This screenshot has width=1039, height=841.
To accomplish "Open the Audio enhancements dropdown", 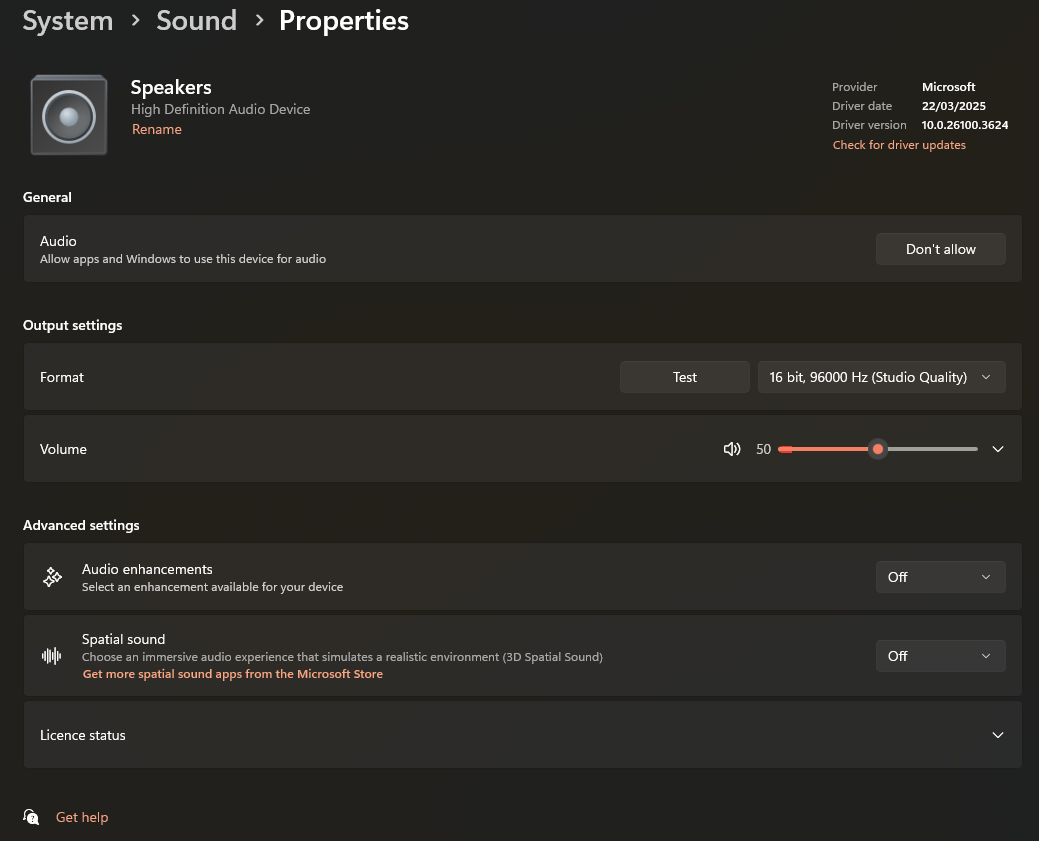I will pos(940,577).
